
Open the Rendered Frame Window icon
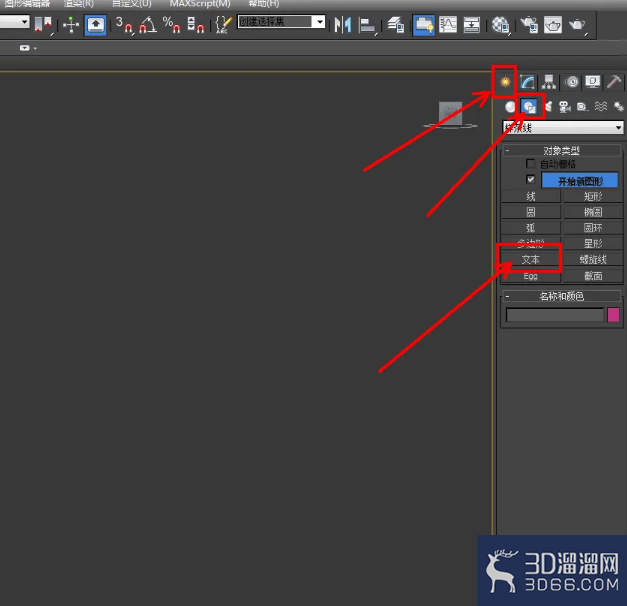(553, 25)
